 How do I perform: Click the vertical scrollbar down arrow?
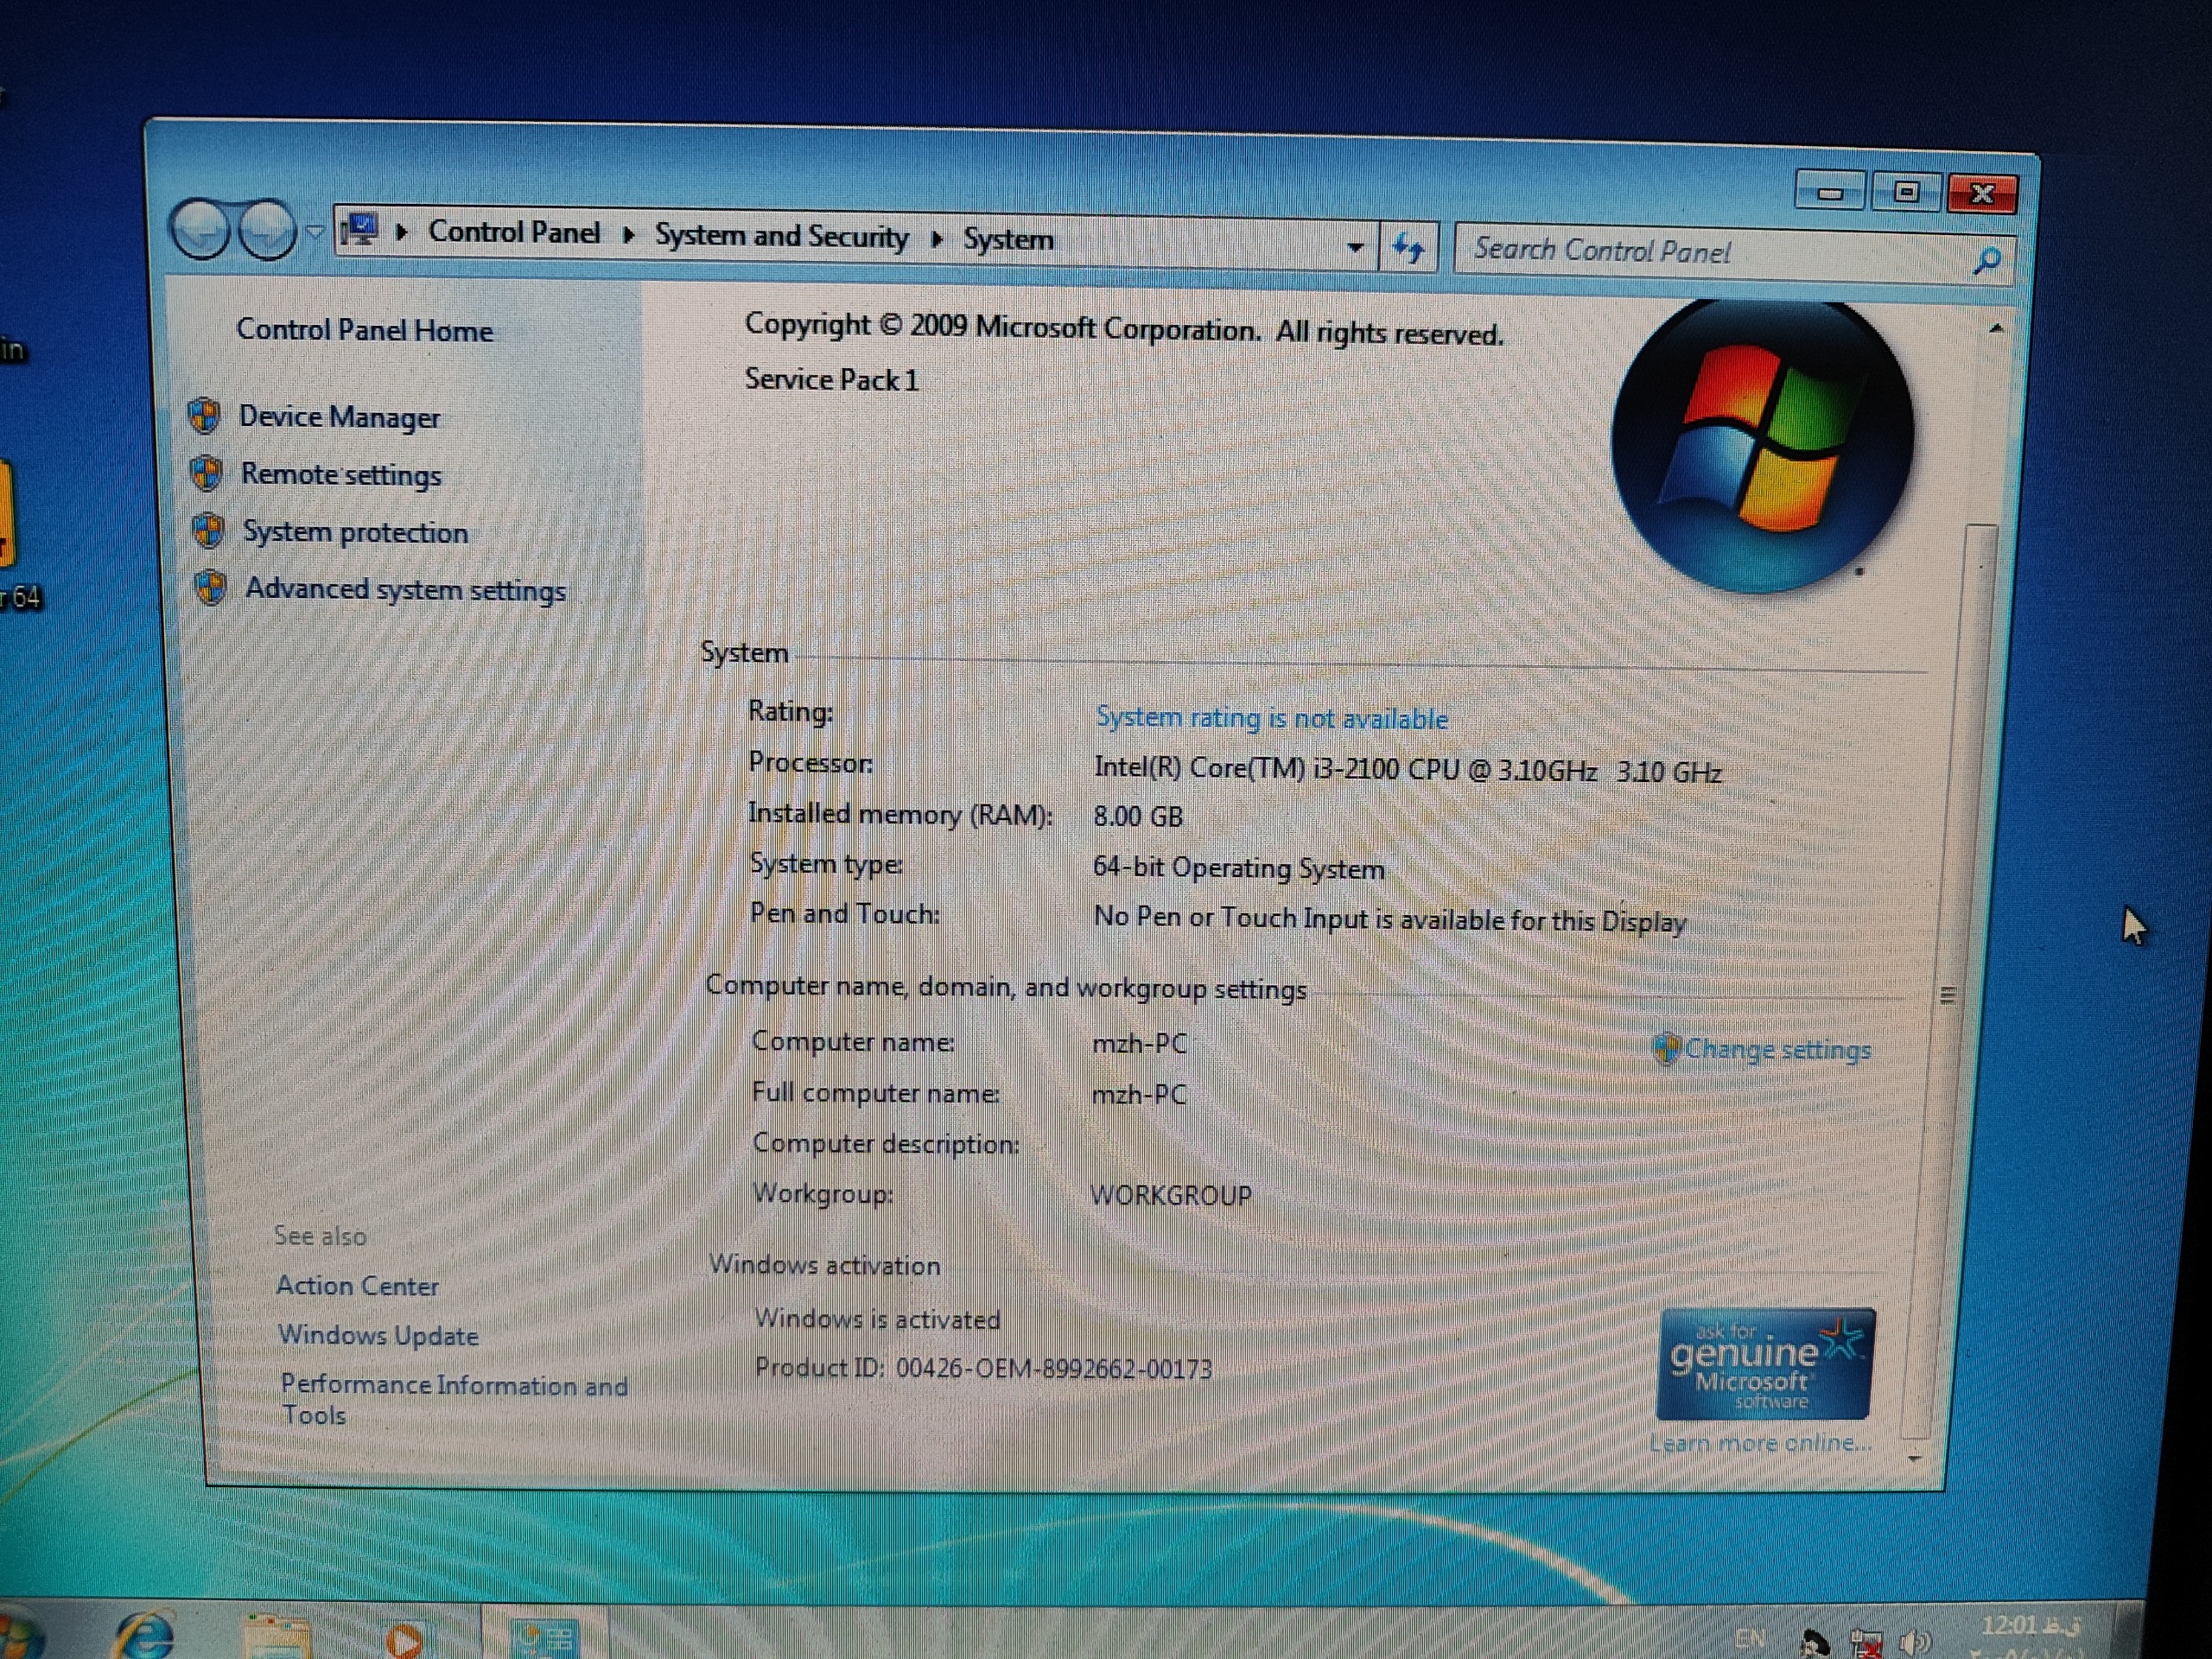tap(1914, 1459)
